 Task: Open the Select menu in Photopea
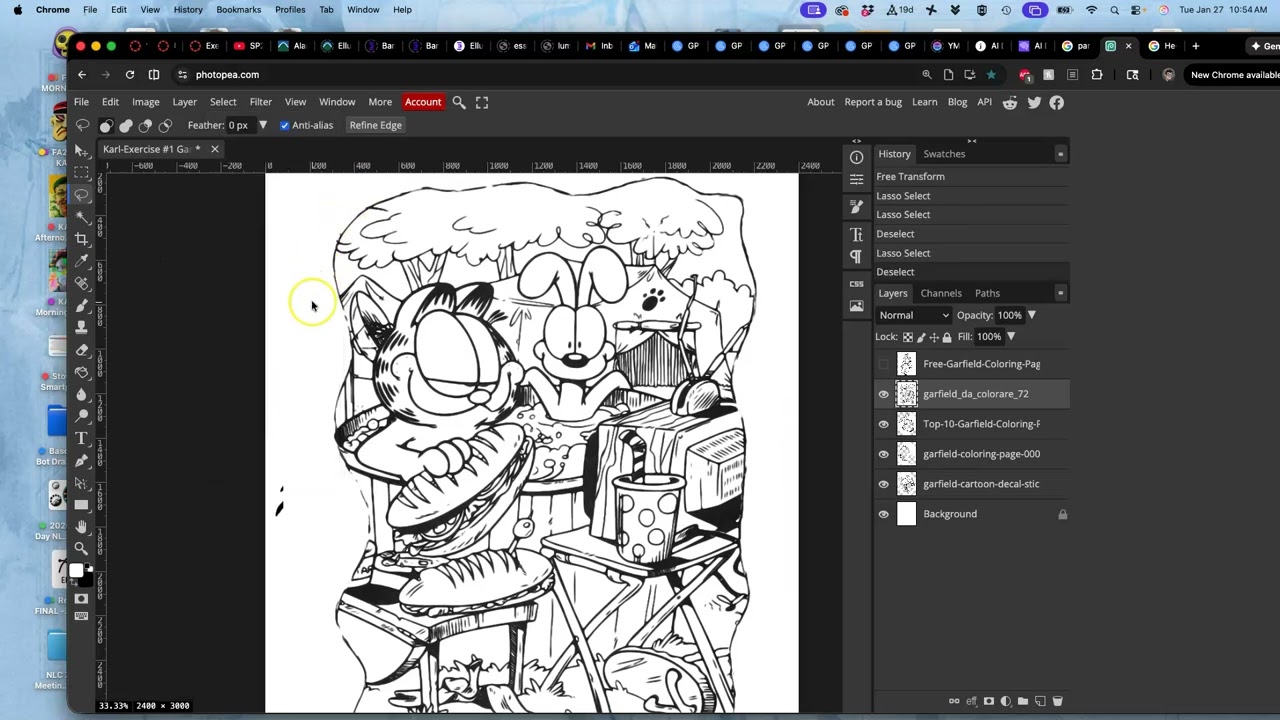(223, 102)
